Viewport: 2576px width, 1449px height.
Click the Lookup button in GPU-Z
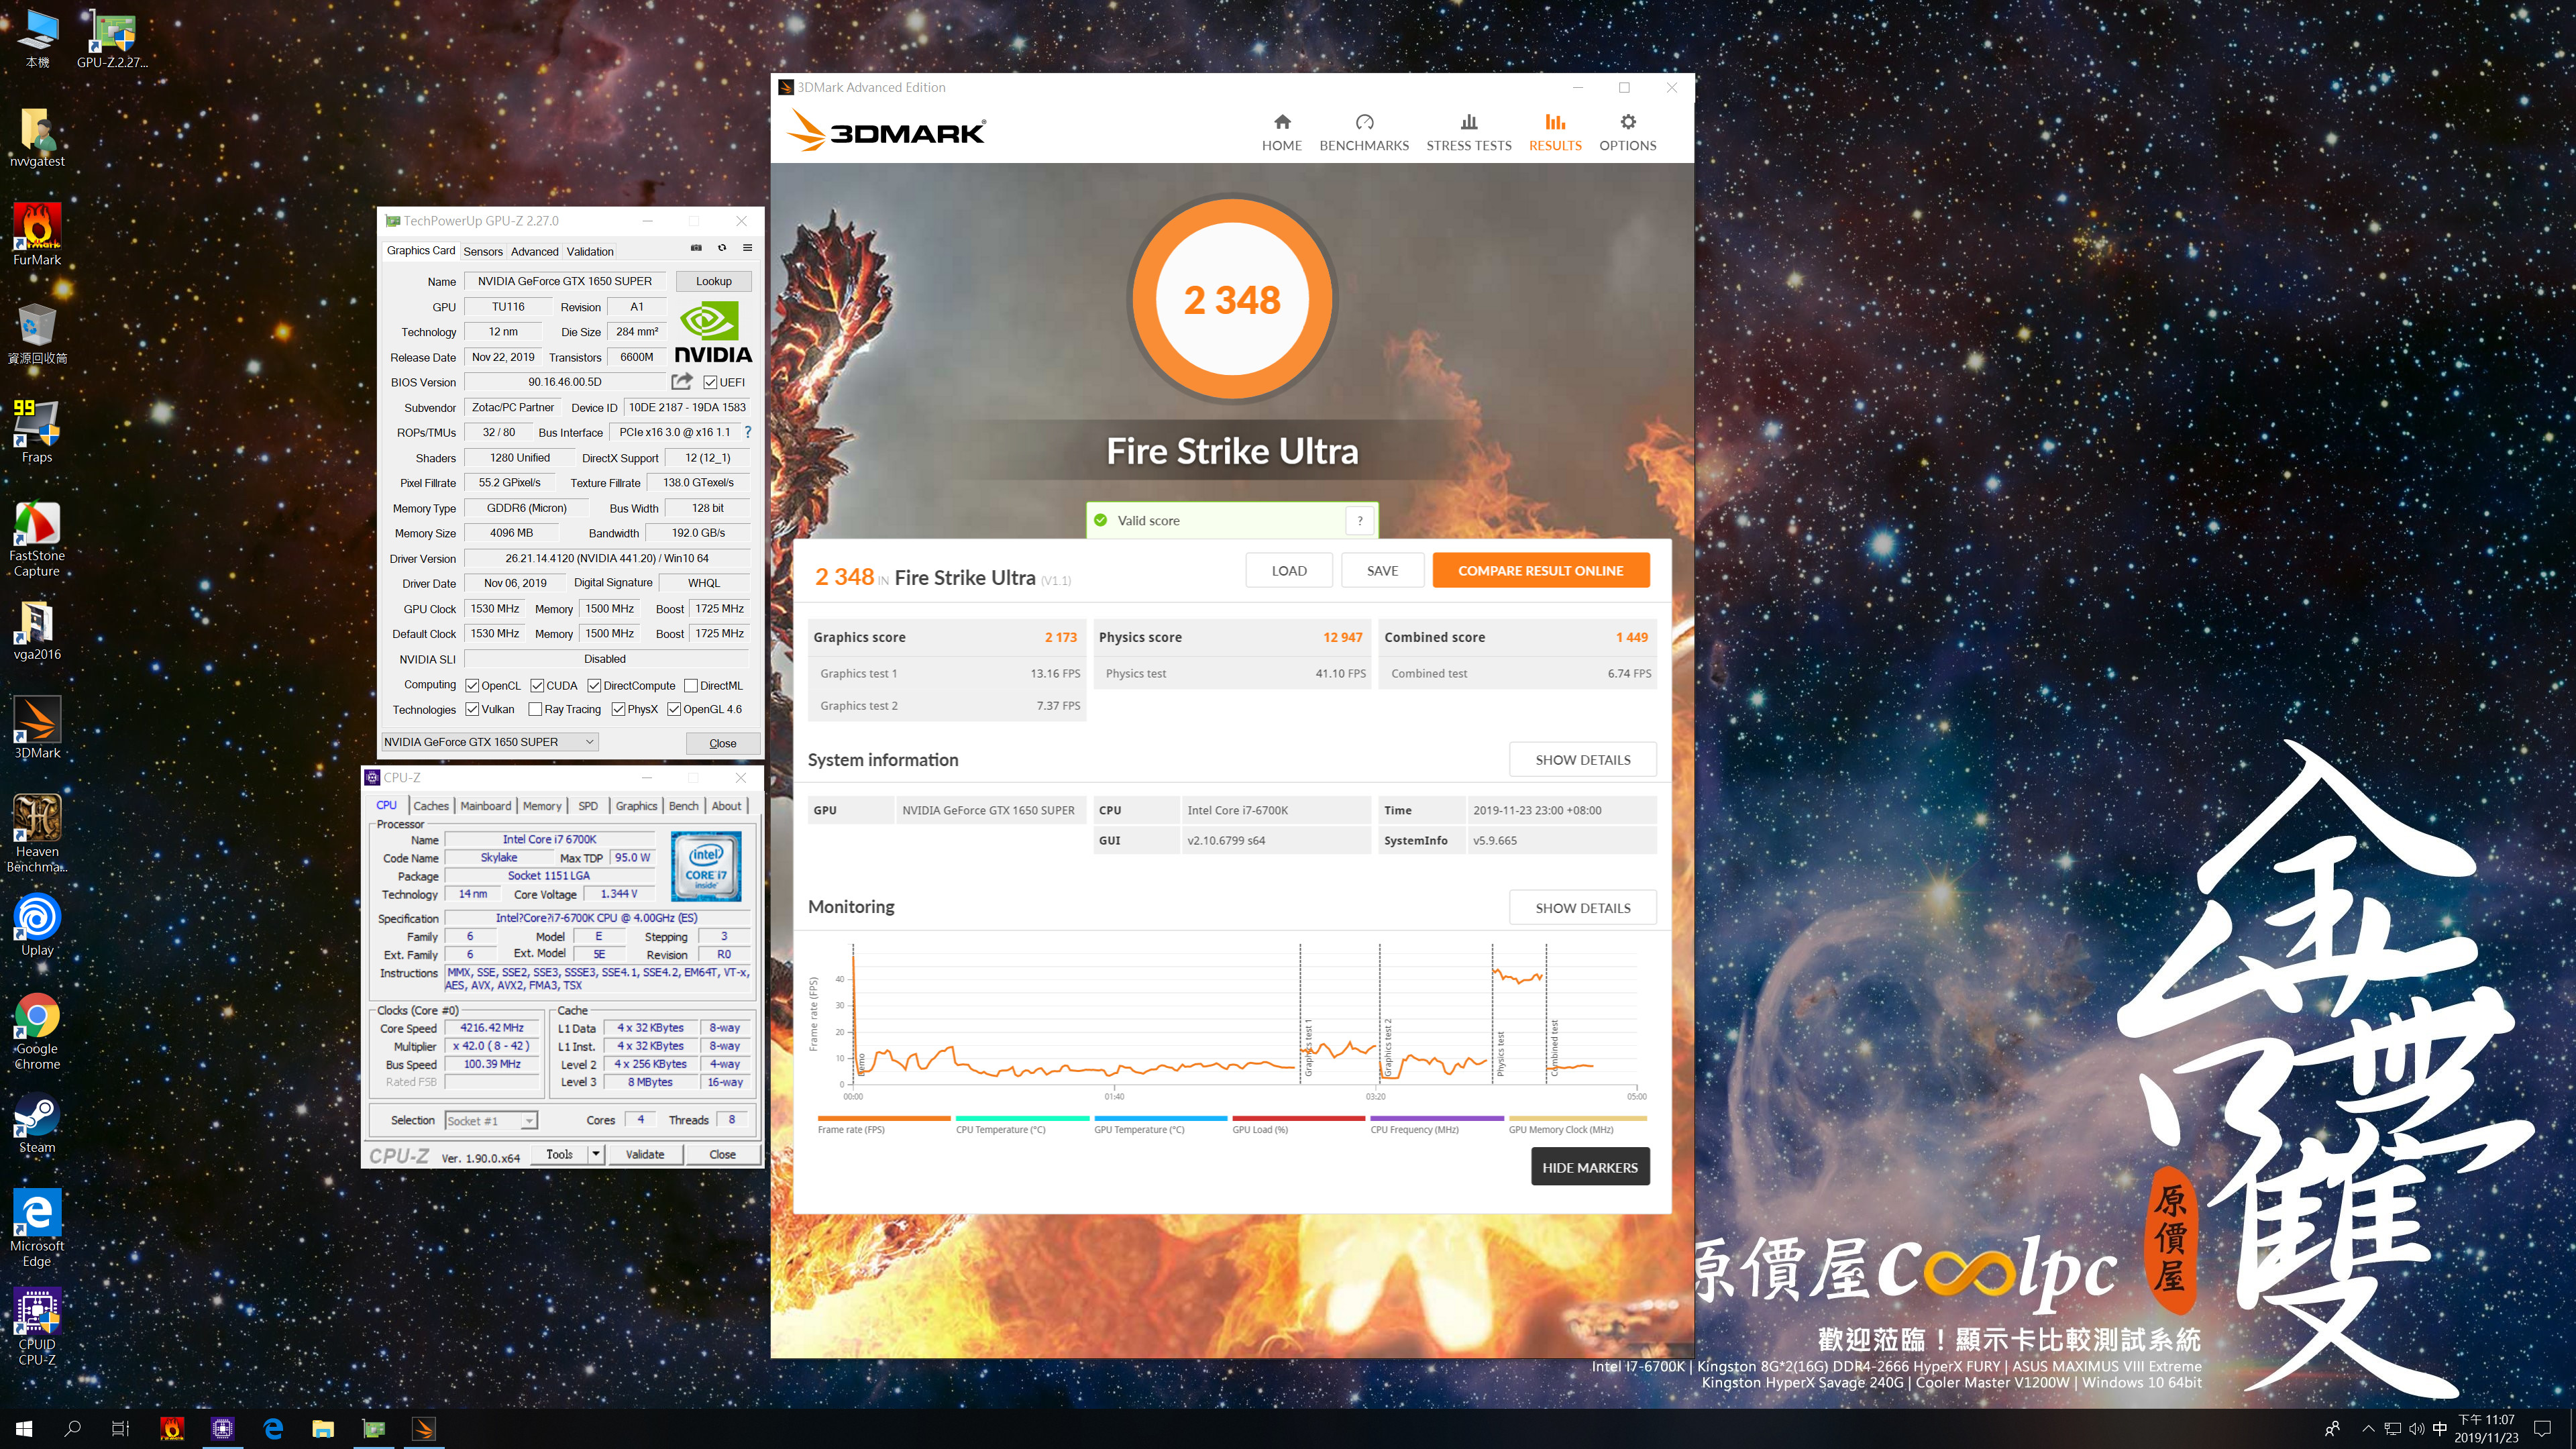point(713,281)
